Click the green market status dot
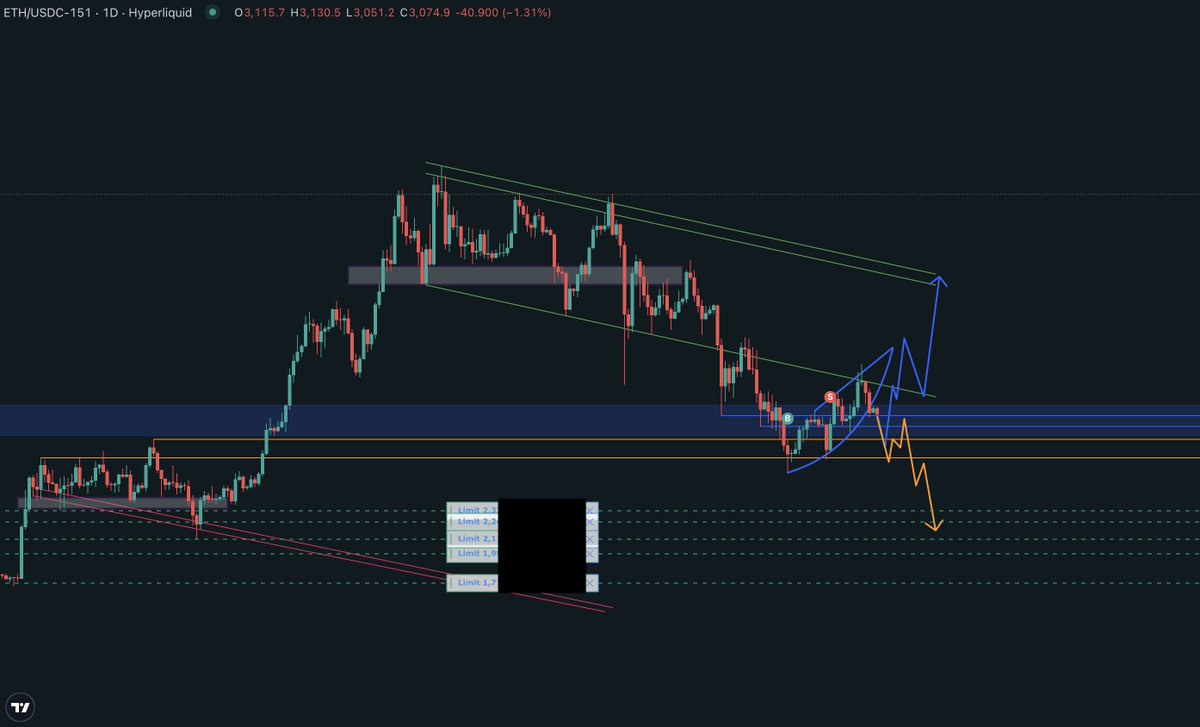1200x727 pixels. click(x=211, y=12)
